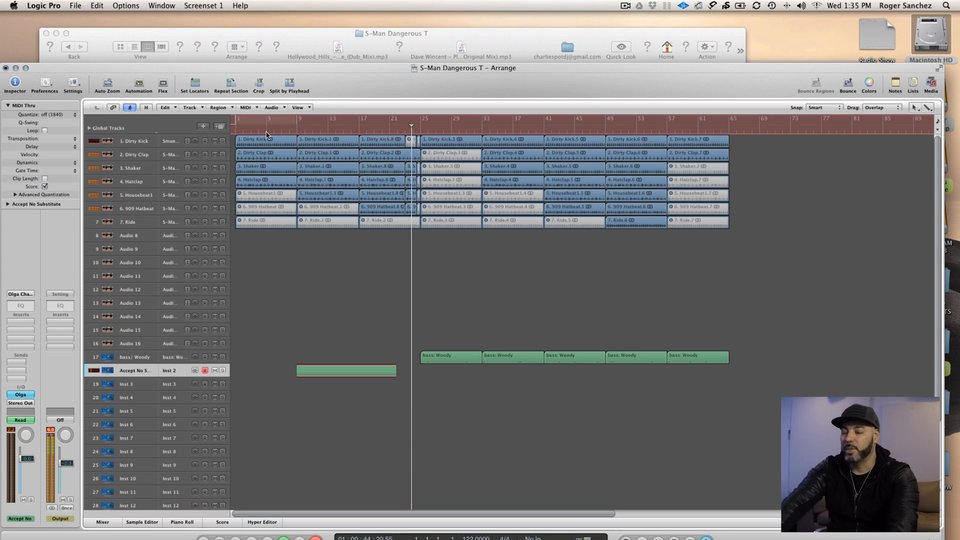Open the Window menu
This screenshot has height=540, width=960.
(x=162, y=6)
